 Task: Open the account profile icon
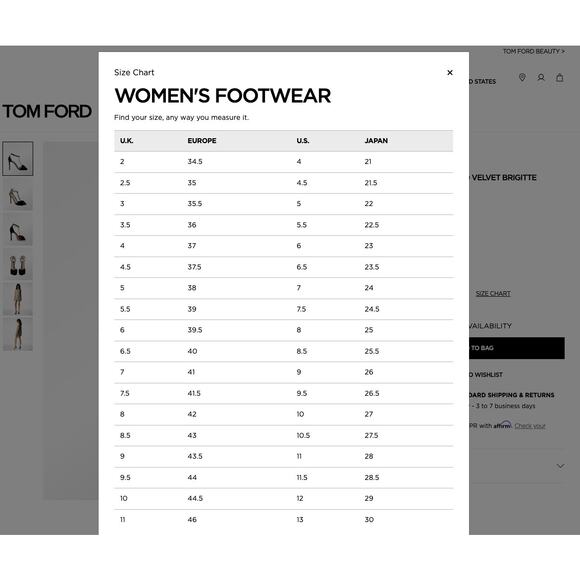click(x=541, y=78)
